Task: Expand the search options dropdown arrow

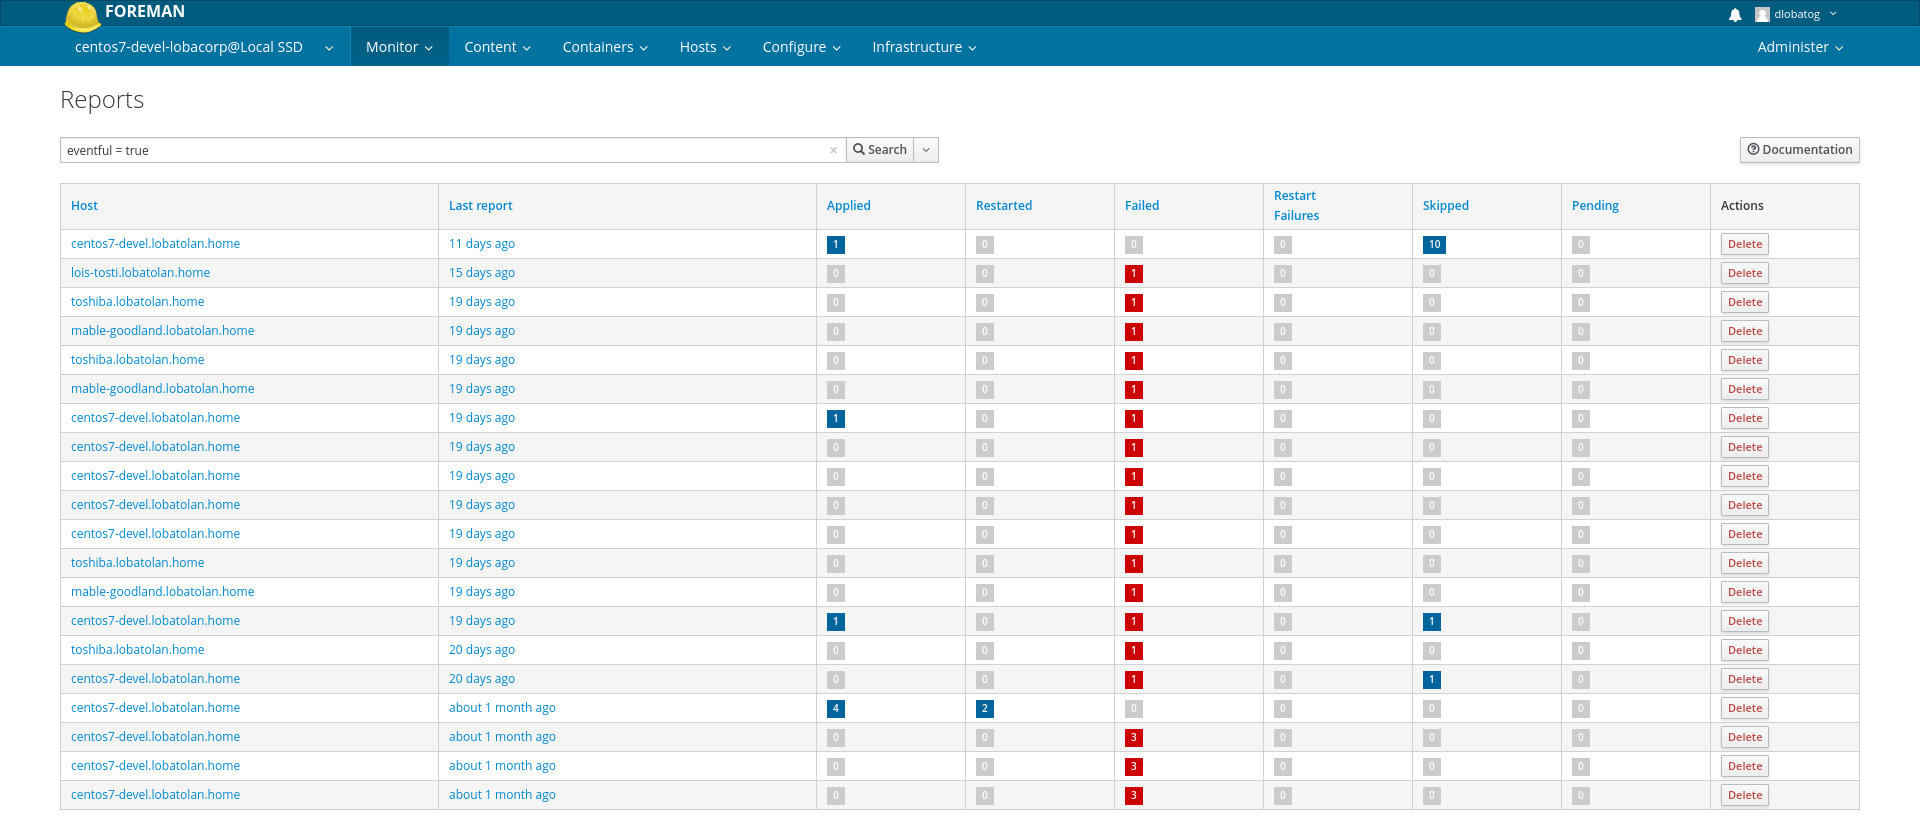Action: pos(926,150)
